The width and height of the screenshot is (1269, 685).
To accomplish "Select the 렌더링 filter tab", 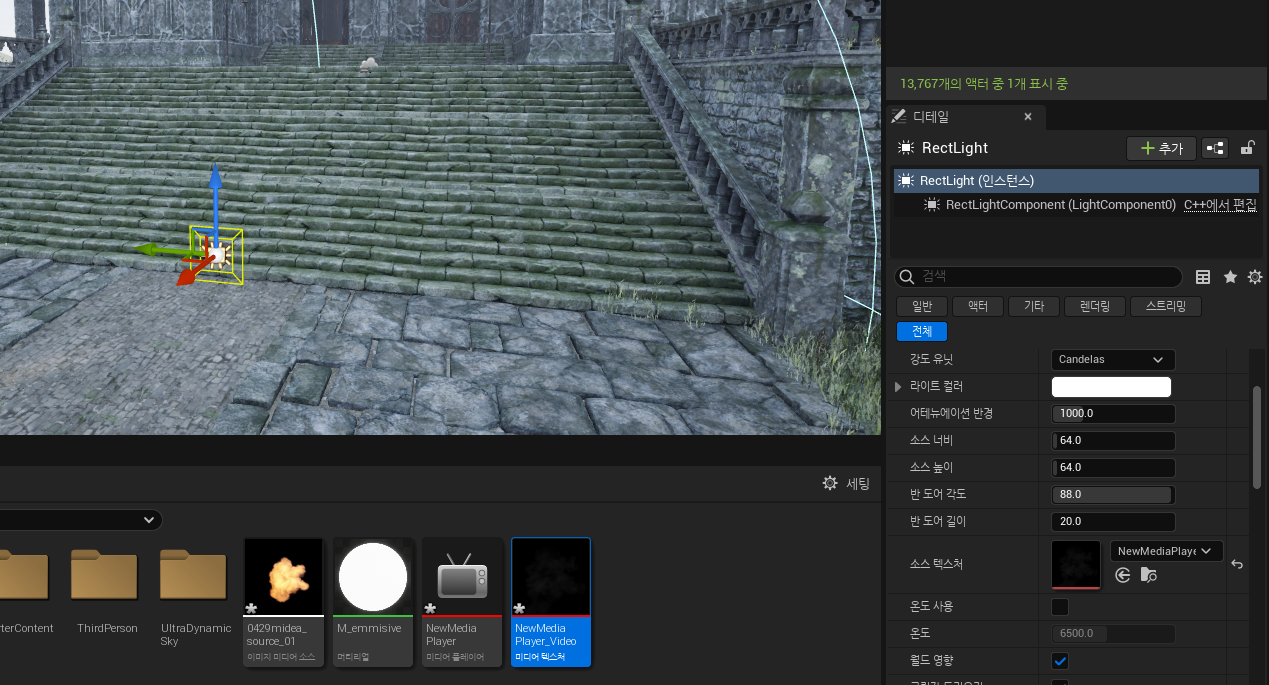I will click(x=1095, y=307).
